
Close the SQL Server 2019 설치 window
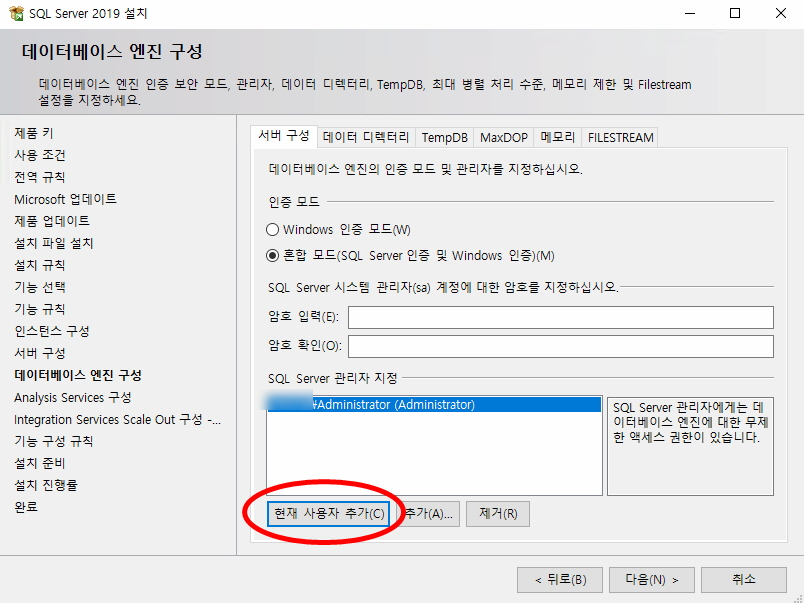point(780,13)
